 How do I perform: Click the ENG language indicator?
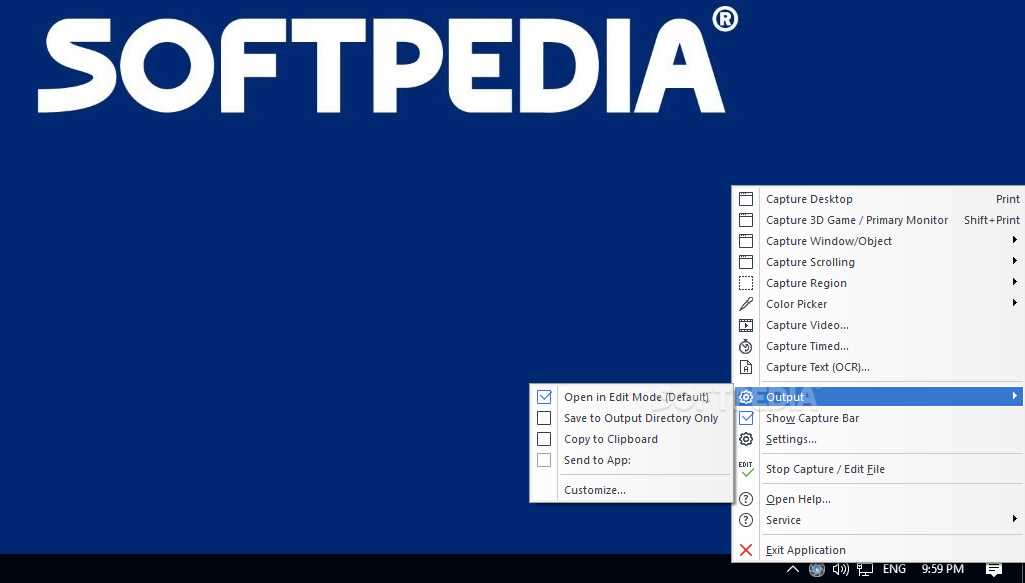click(x=894, y=569)
